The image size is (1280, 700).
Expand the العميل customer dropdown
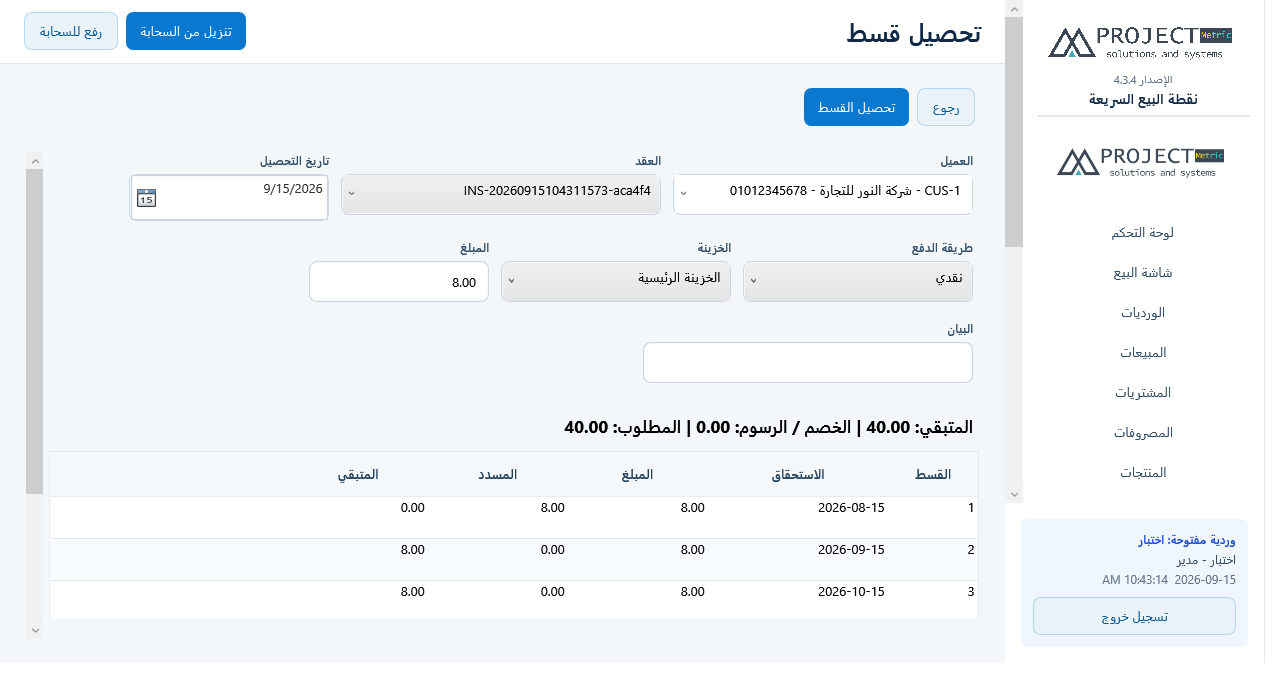pyautogui.click(x=823, y=194)
